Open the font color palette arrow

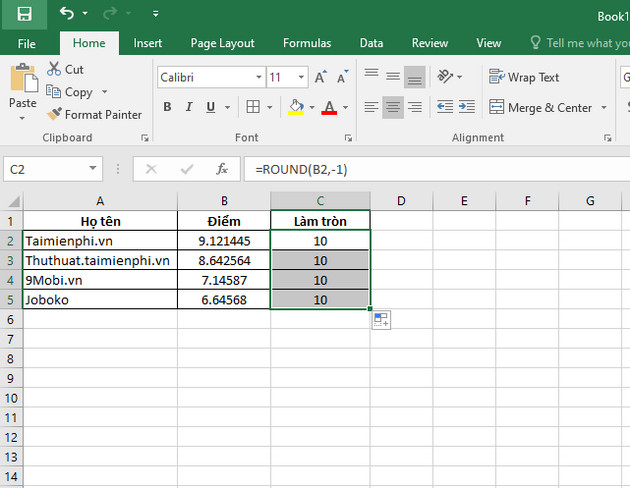346,107
